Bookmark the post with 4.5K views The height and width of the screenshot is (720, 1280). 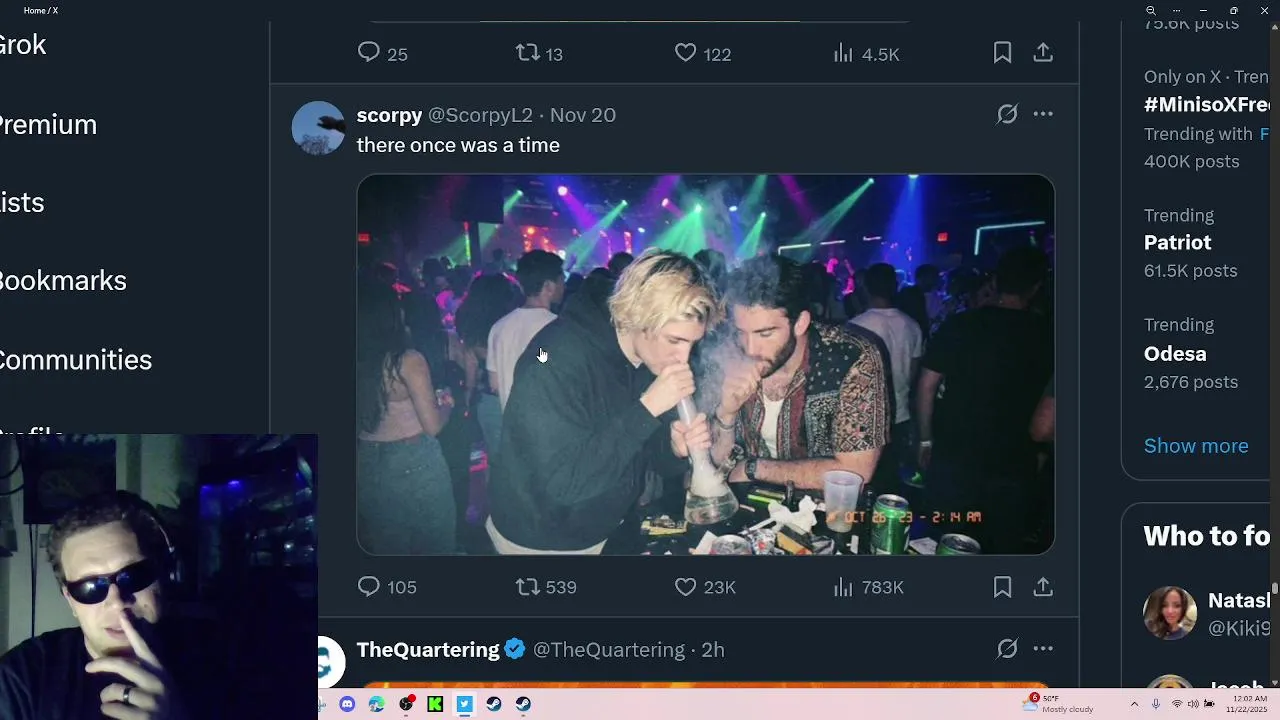click(x=1002, y=53)
